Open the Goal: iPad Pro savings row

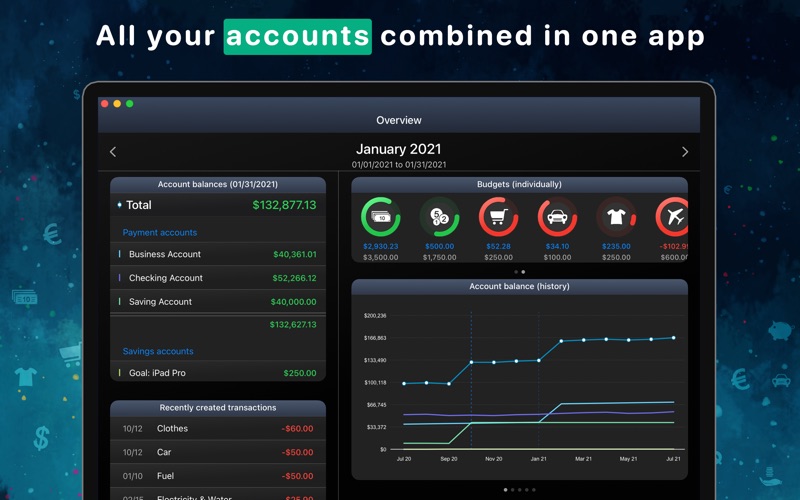click(218, 373)
